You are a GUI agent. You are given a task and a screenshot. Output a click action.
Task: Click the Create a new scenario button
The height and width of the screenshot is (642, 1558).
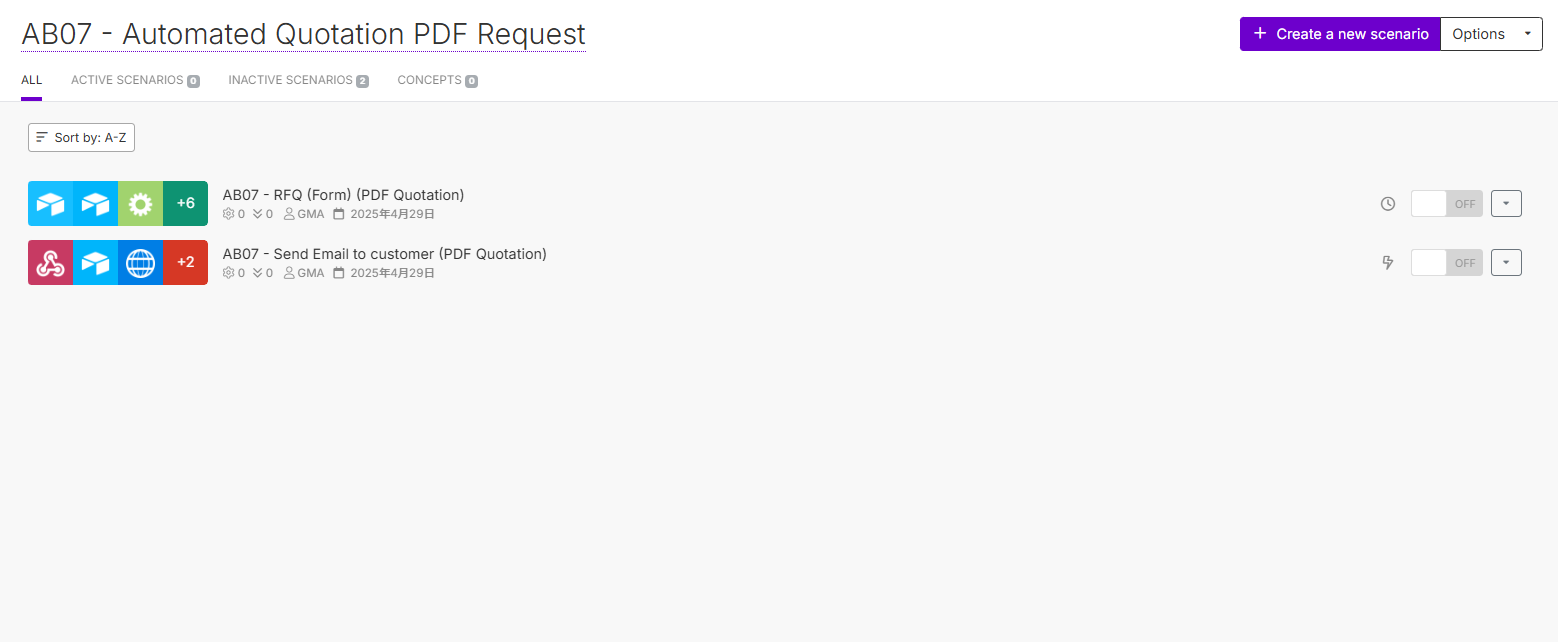pyautogui.click(x=1339, y=33)
